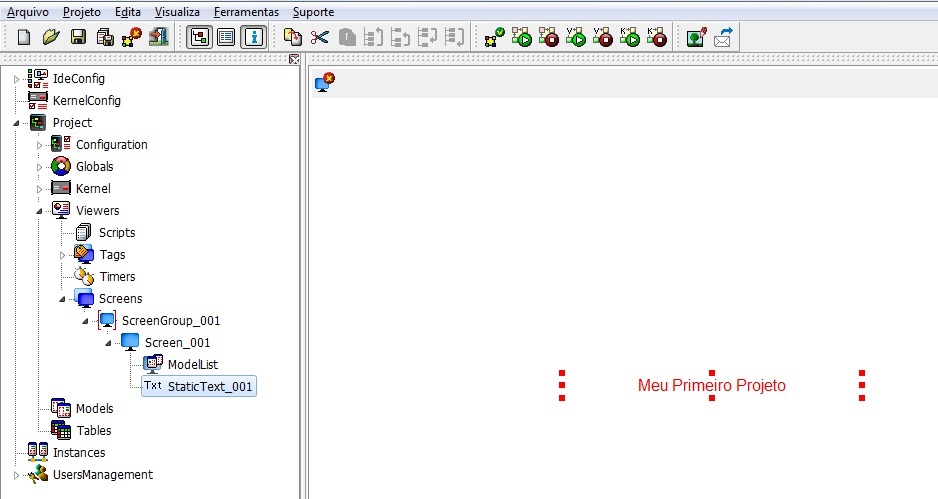Open the Projeto menu
The height and width of the screenshot is (499, 938).
82,12
